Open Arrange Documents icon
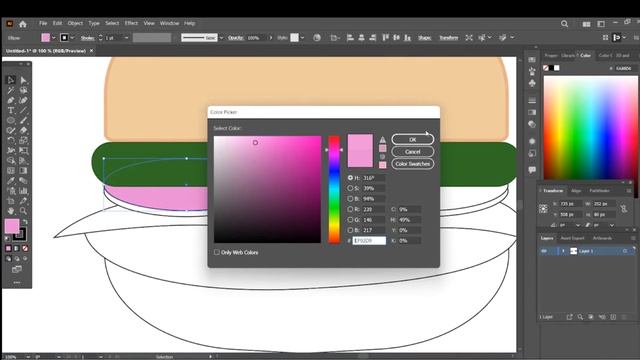 pos(587,24)
